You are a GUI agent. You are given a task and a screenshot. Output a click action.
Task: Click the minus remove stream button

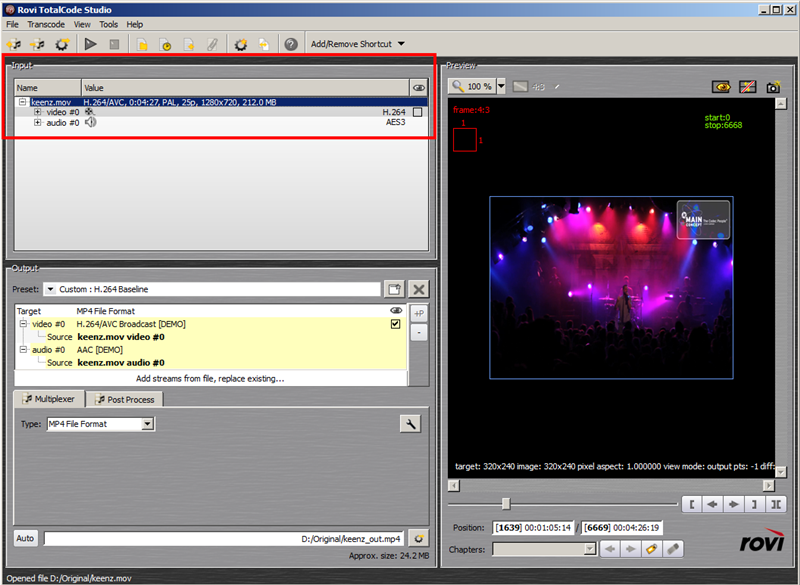pos(419,333)
